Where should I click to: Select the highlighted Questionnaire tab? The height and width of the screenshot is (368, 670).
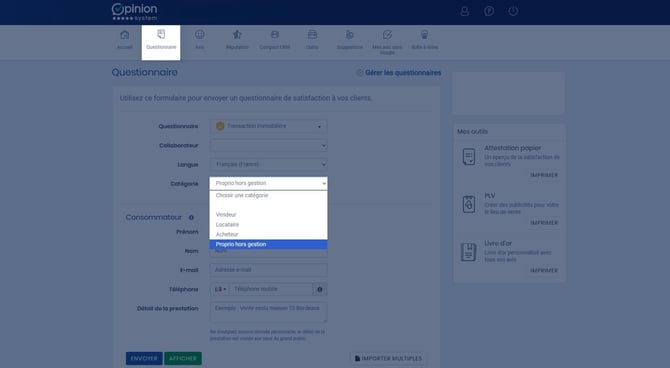161,42
